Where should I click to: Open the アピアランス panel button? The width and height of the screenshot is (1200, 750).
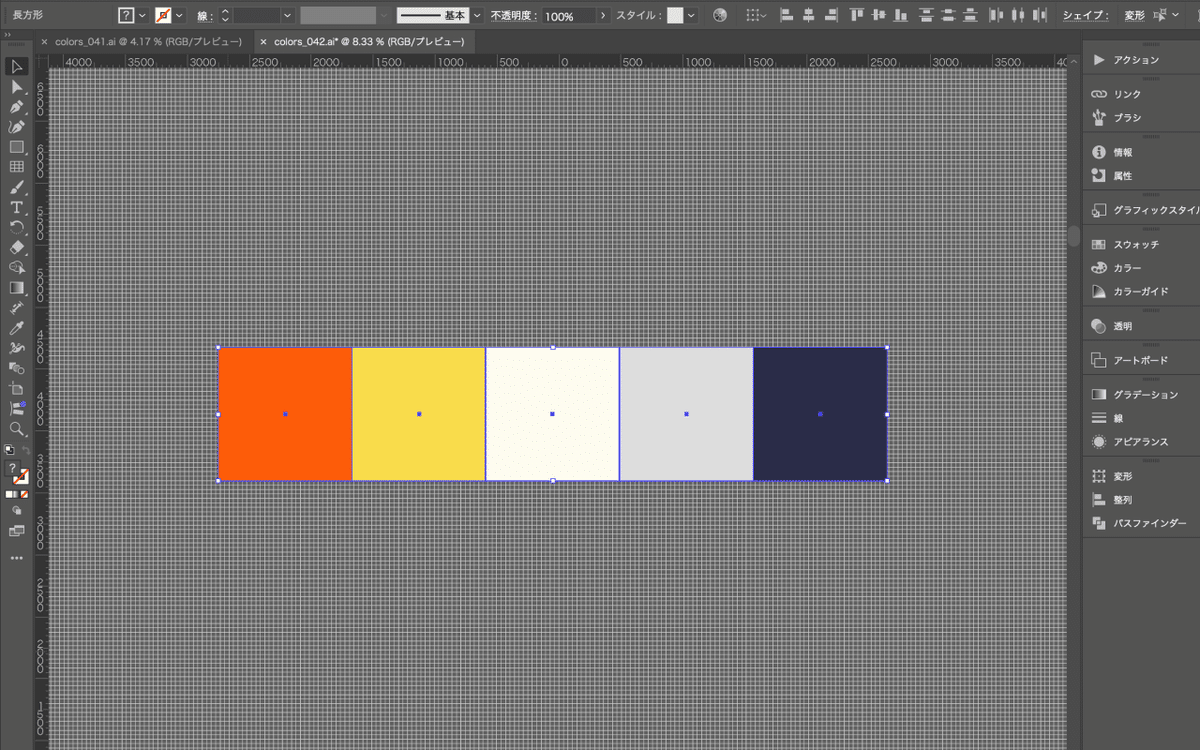point(1141,442)
